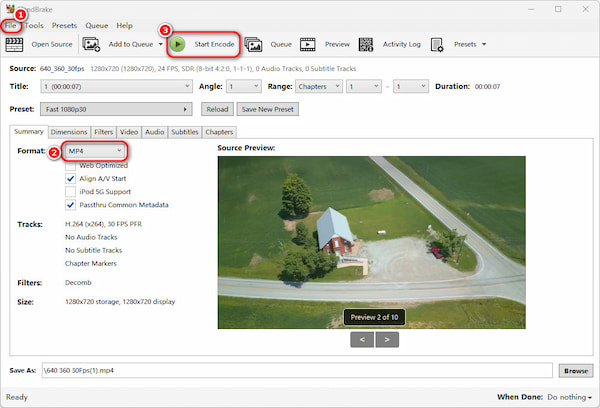Screen dimensions: 600x408
Task: Click the Open Source film icon
Action: point(14,44)
